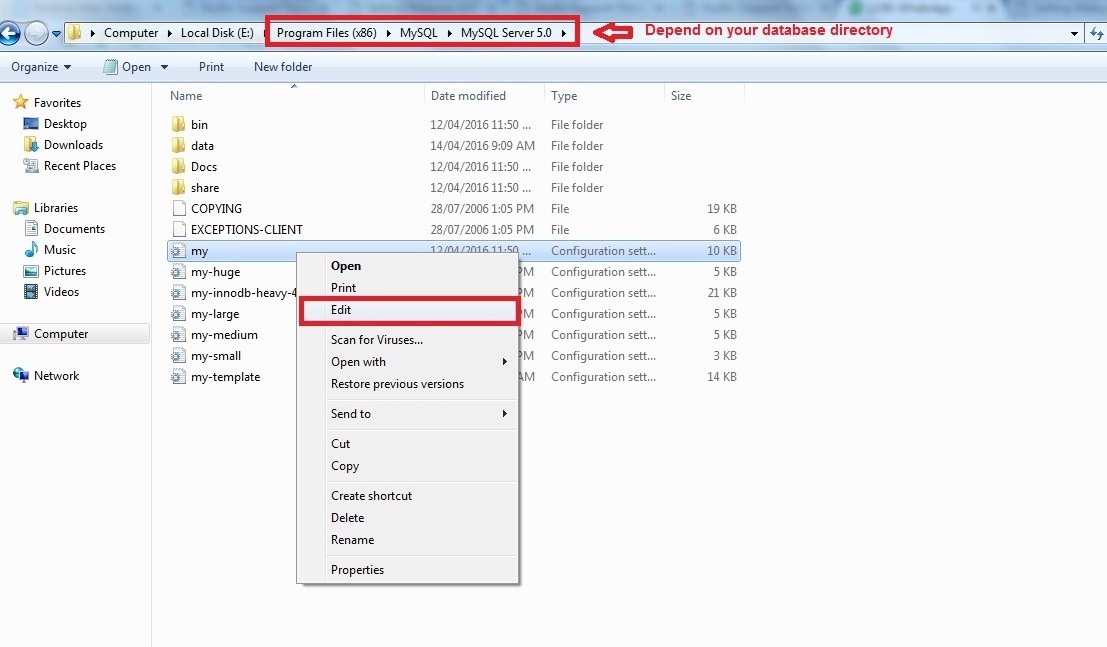Choose Edit from the context menu

[341, 310]
